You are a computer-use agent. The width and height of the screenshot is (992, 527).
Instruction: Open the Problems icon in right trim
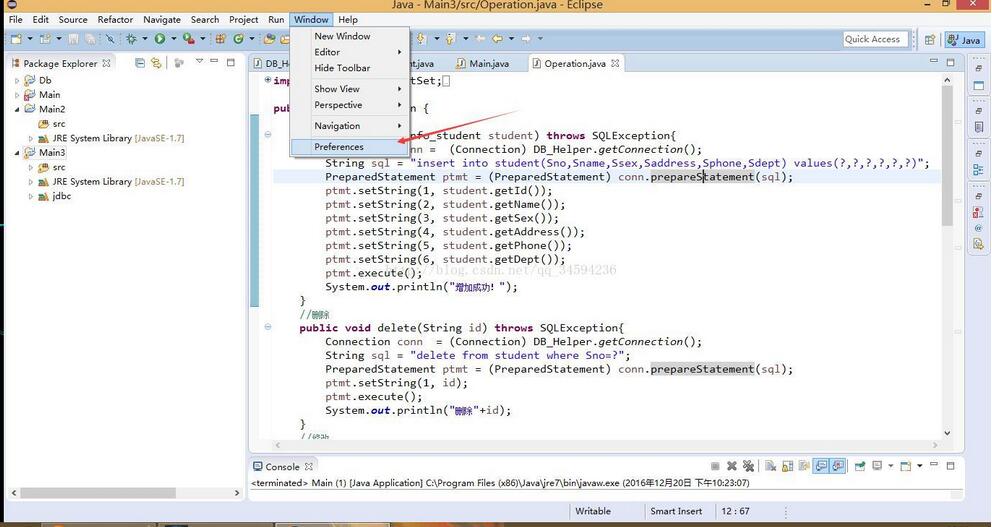pos(979,213)
